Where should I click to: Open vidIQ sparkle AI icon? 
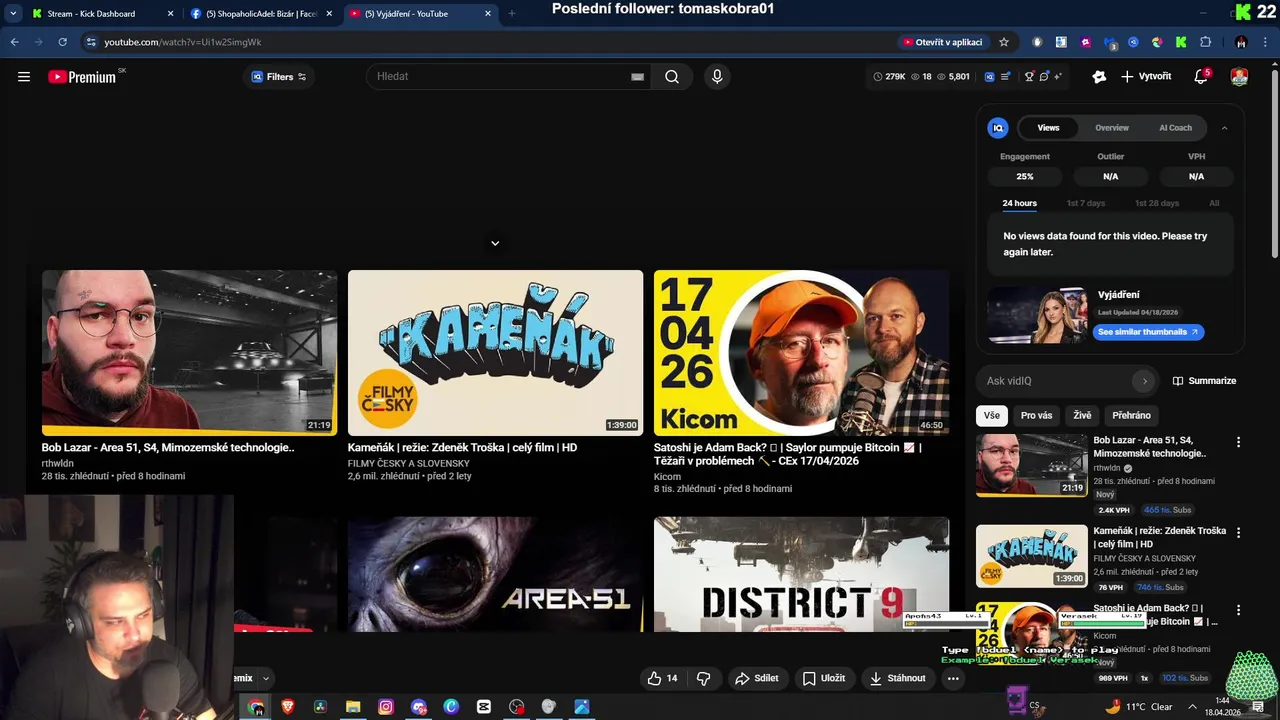tap(1057, 76)
